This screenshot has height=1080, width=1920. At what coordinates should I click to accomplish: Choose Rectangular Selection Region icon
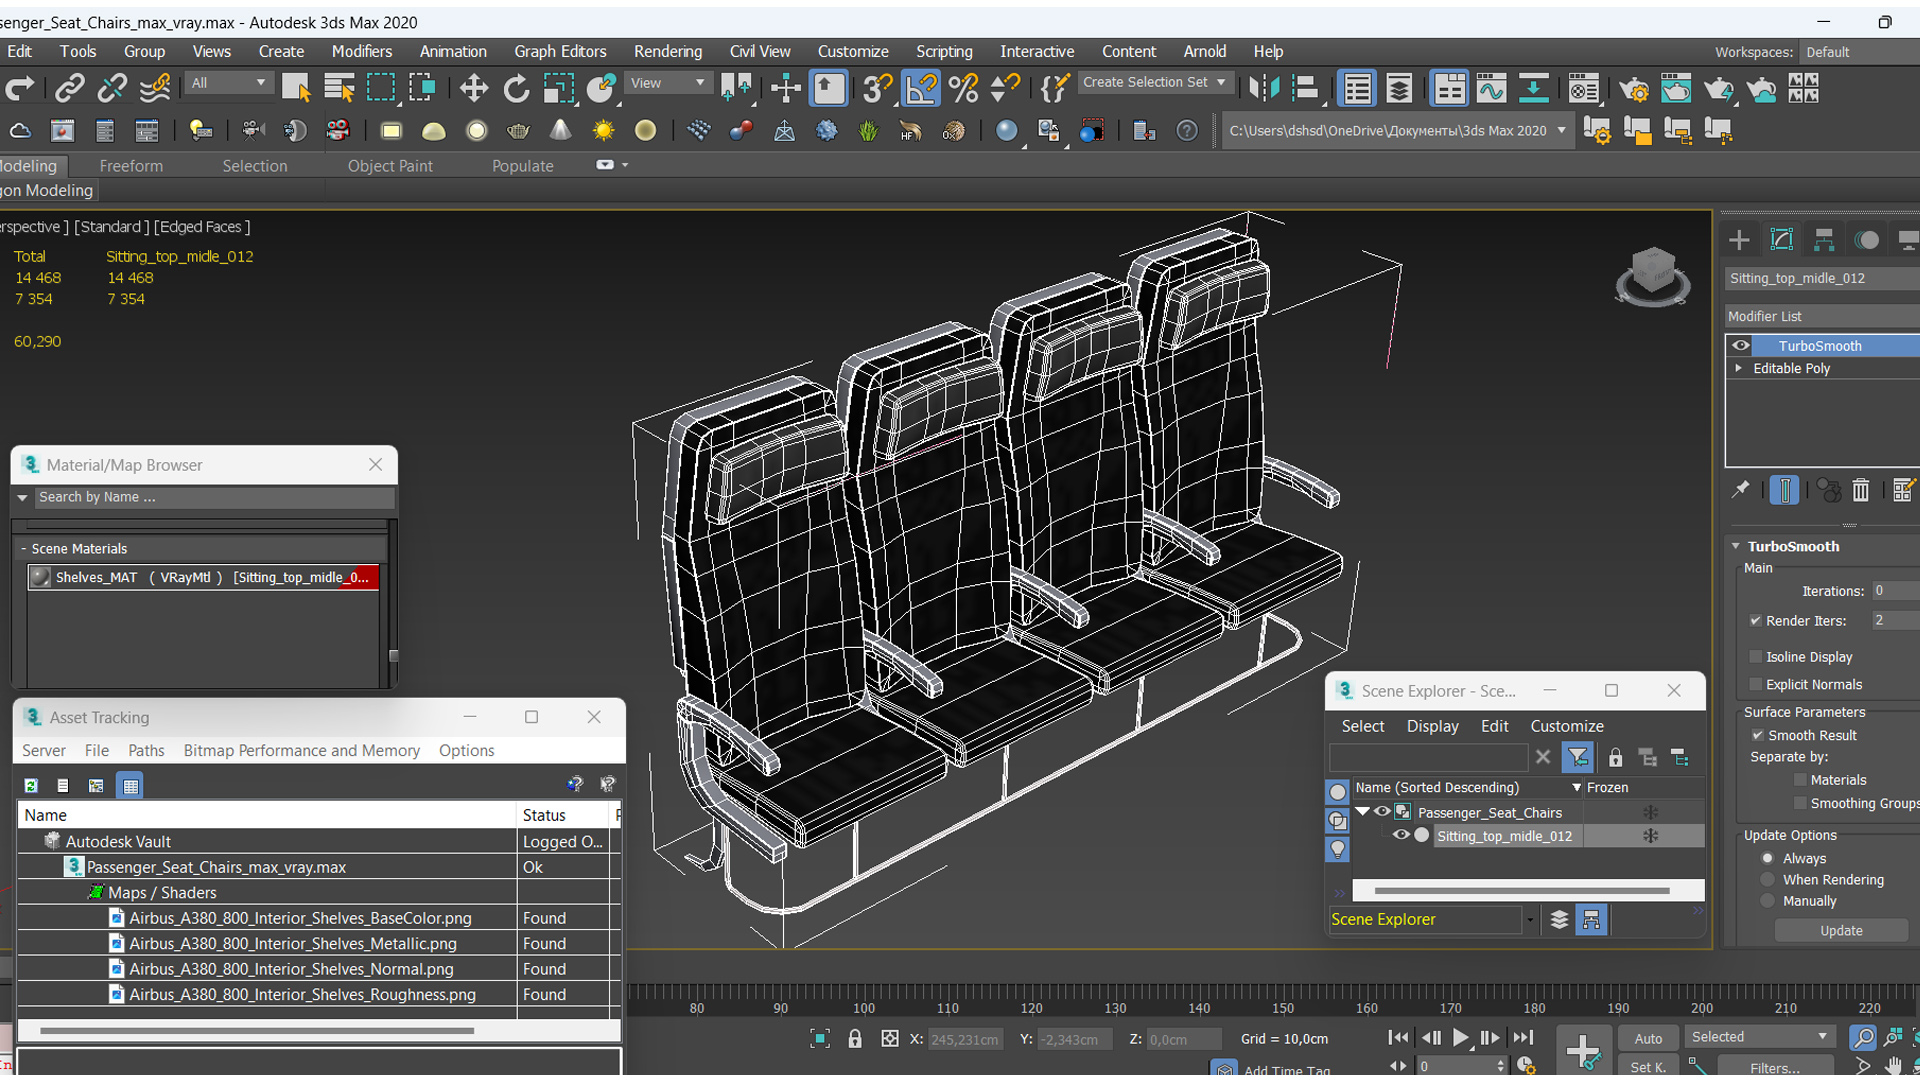tap(381, 89)
